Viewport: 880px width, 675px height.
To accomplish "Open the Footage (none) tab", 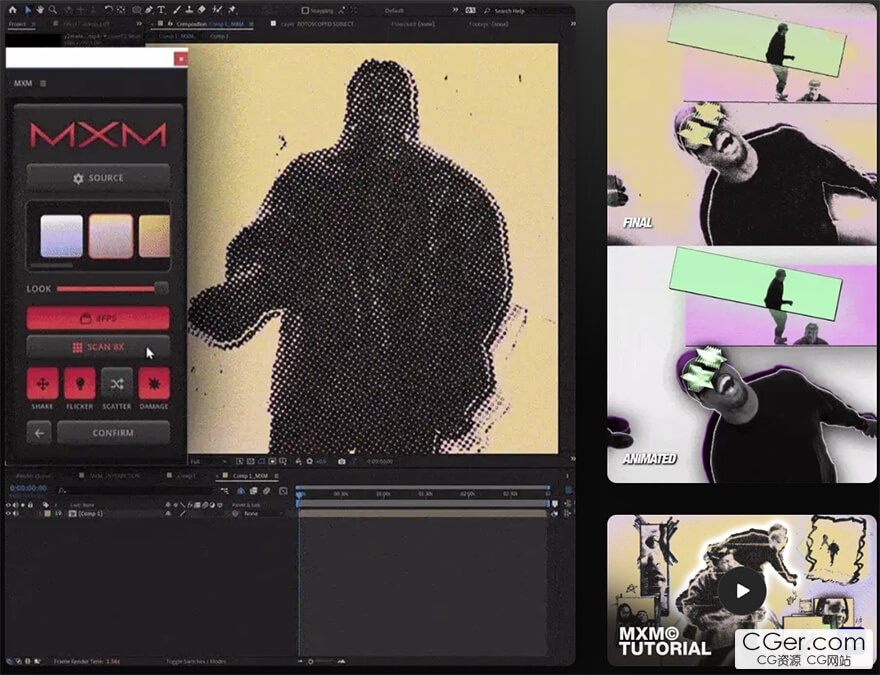I will coord(488,24).
